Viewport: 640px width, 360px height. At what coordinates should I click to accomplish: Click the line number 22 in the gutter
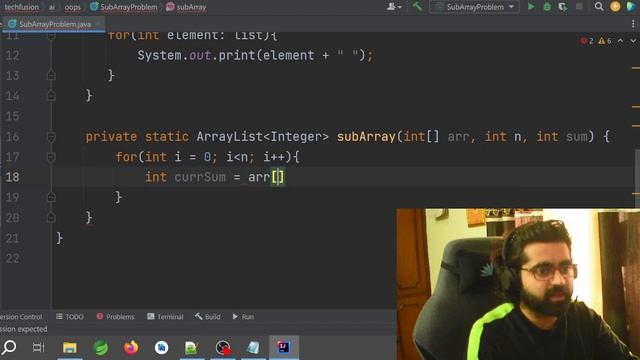(x=13, y=258)
